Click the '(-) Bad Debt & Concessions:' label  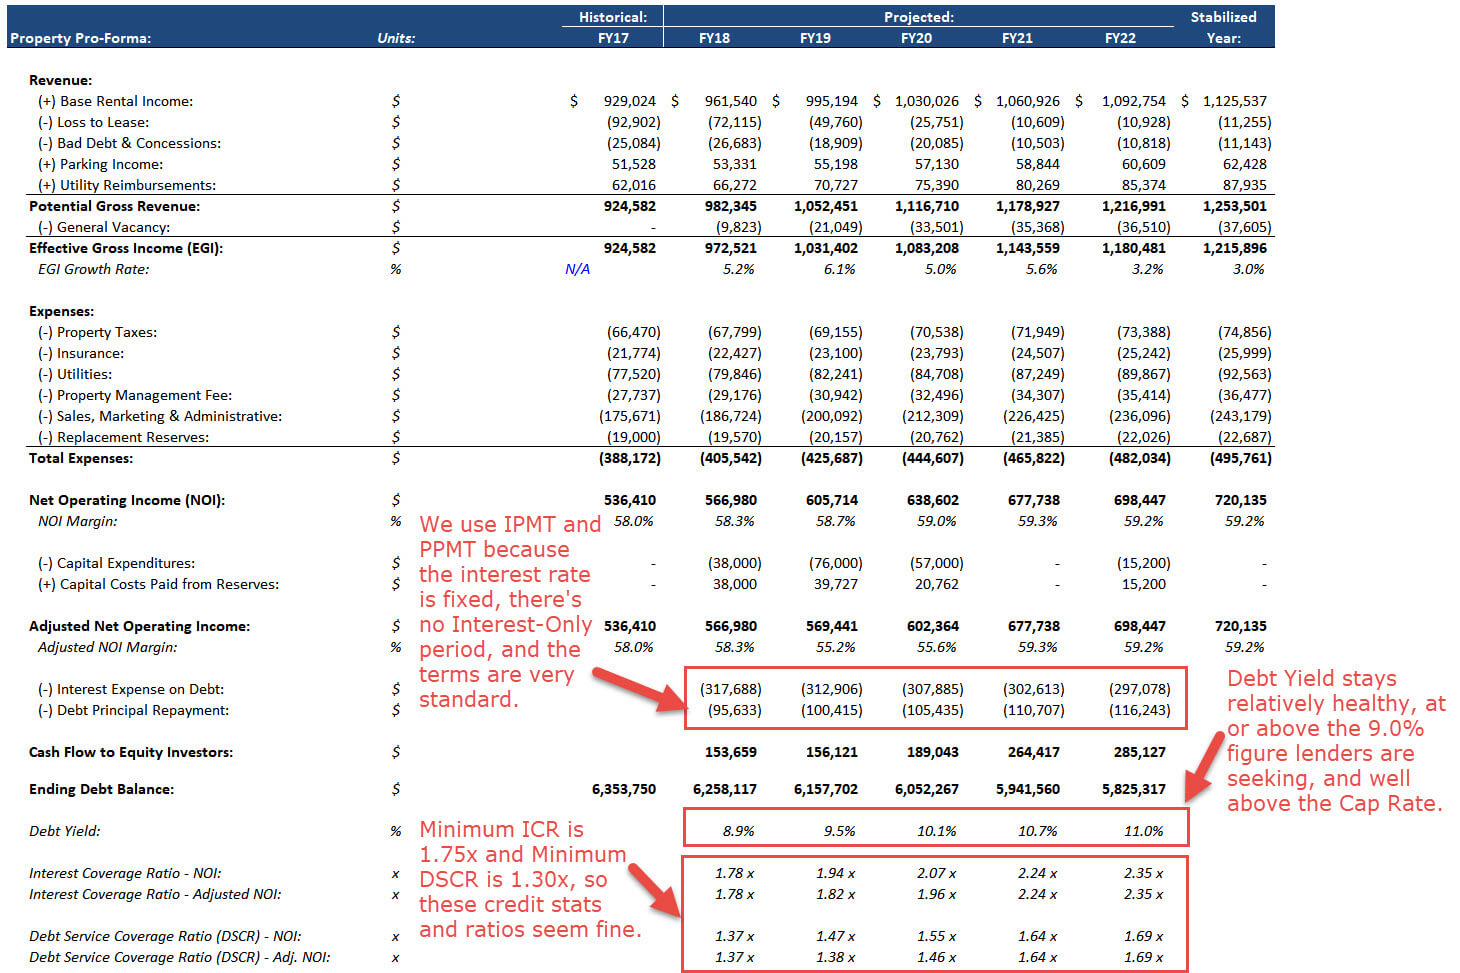(x=129, y=143)
